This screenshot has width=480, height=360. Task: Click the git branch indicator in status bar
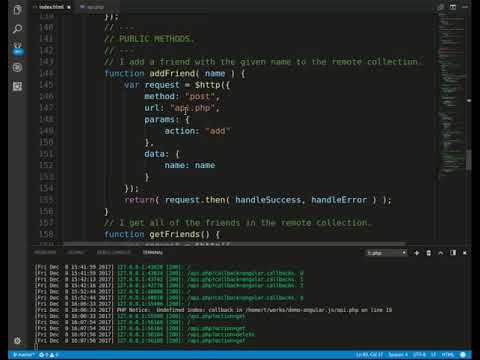pos(23,355)
